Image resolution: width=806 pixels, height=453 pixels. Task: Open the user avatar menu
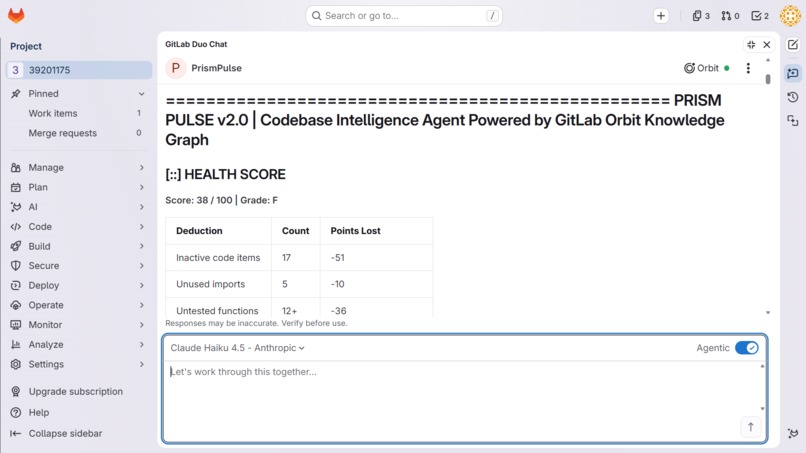click(790, 16)
